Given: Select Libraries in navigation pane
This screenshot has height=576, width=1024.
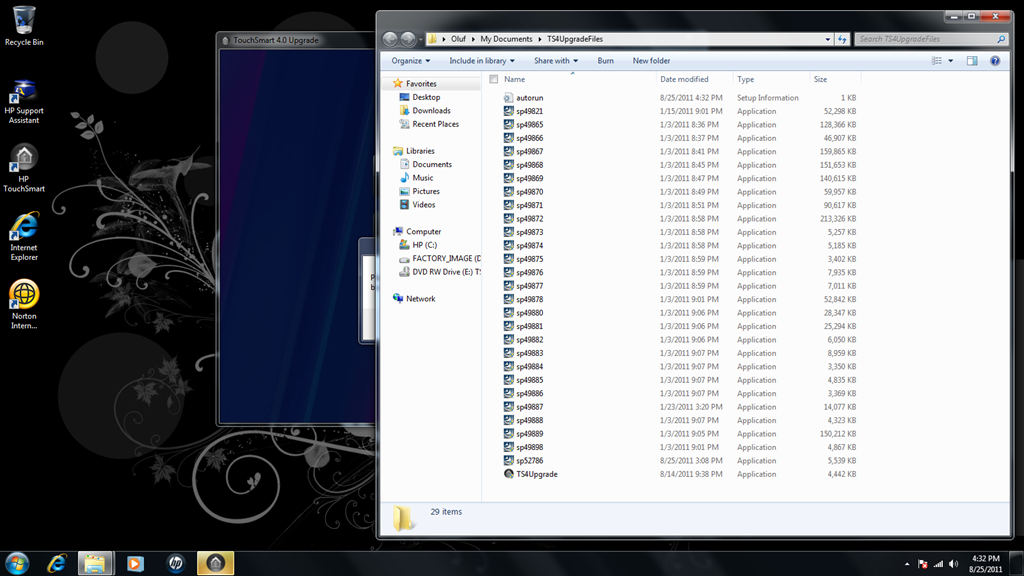Looking at the screenshot, I should click(x=420, y=151).
